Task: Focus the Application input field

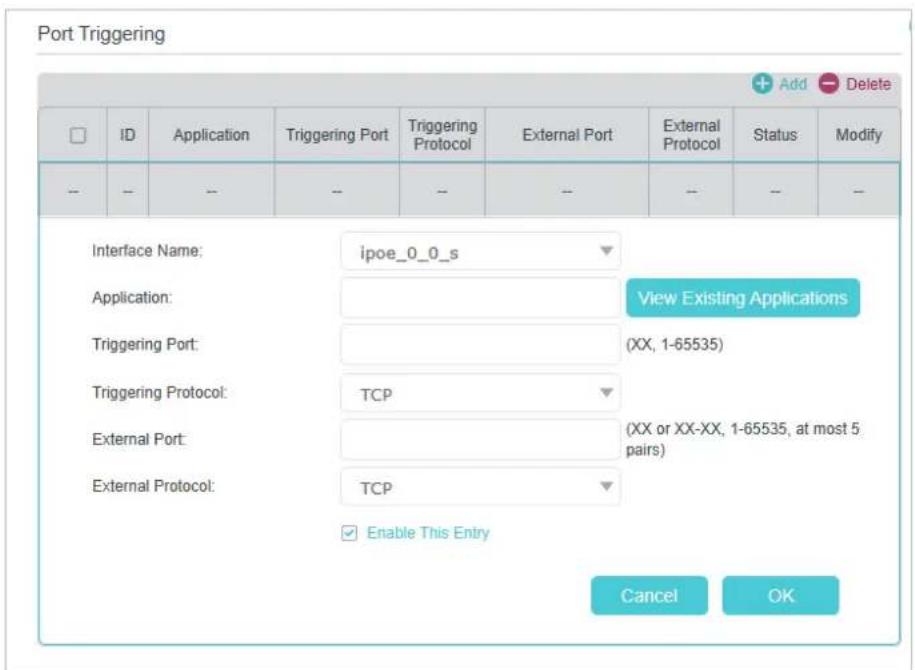Action: coord(480,298)
